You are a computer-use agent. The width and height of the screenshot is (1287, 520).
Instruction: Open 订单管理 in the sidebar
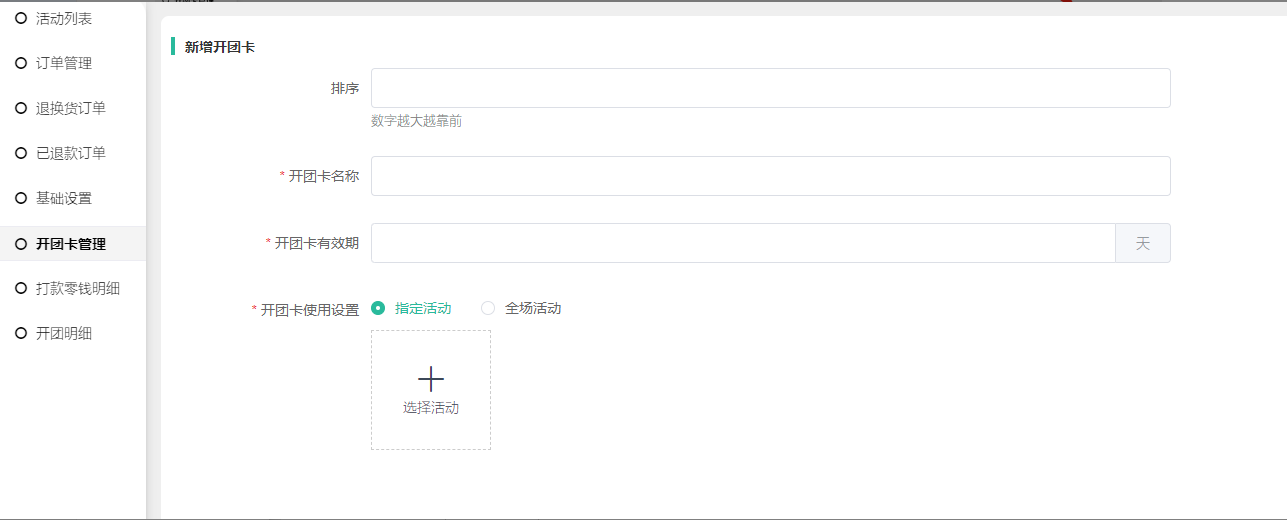tap(64, 63)
